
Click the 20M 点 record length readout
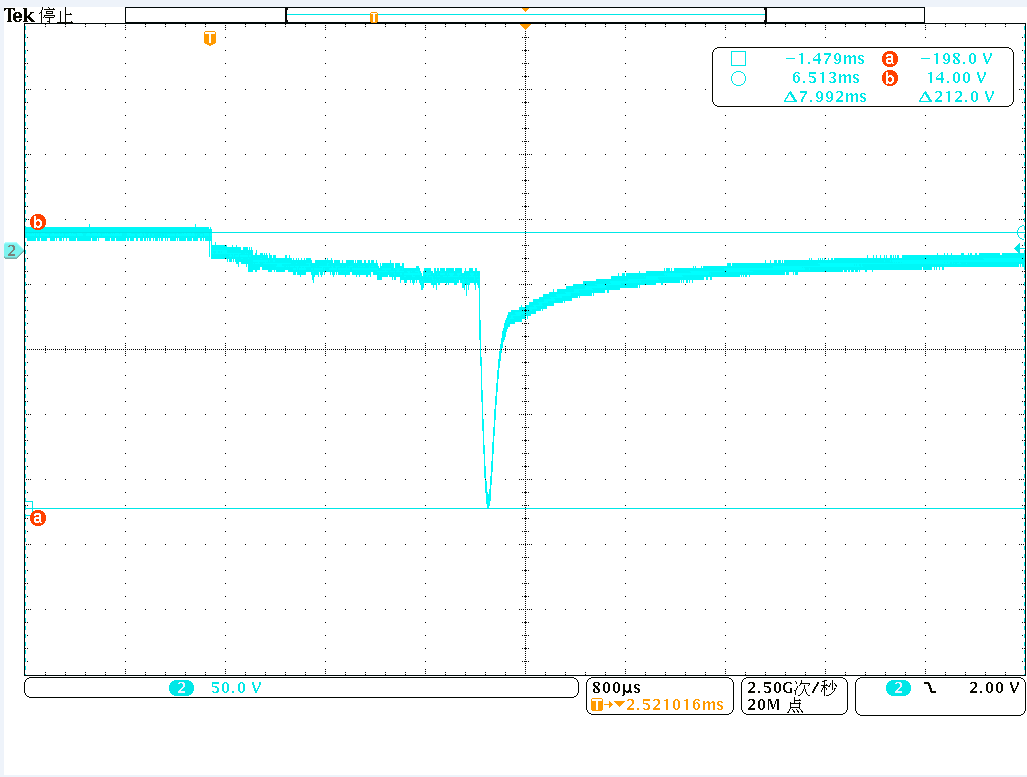(x=775, y=705)
